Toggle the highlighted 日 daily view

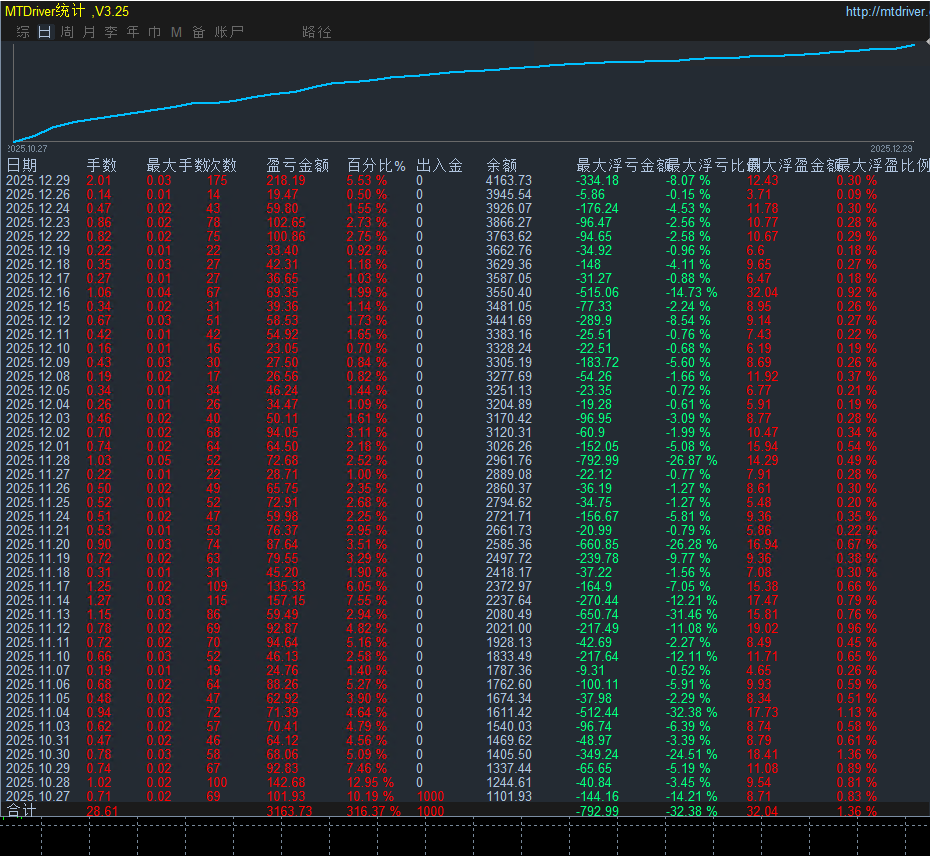coord(42,31)
